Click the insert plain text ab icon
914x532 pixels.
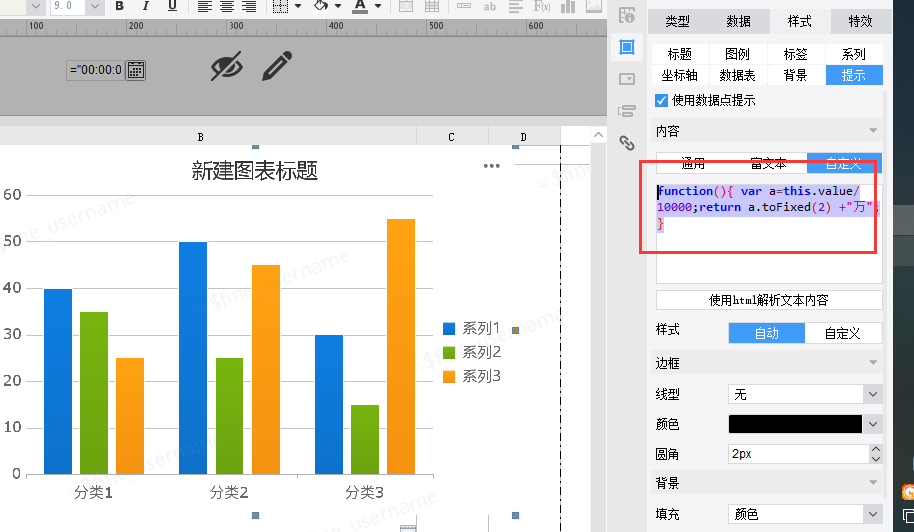[490, 6]
